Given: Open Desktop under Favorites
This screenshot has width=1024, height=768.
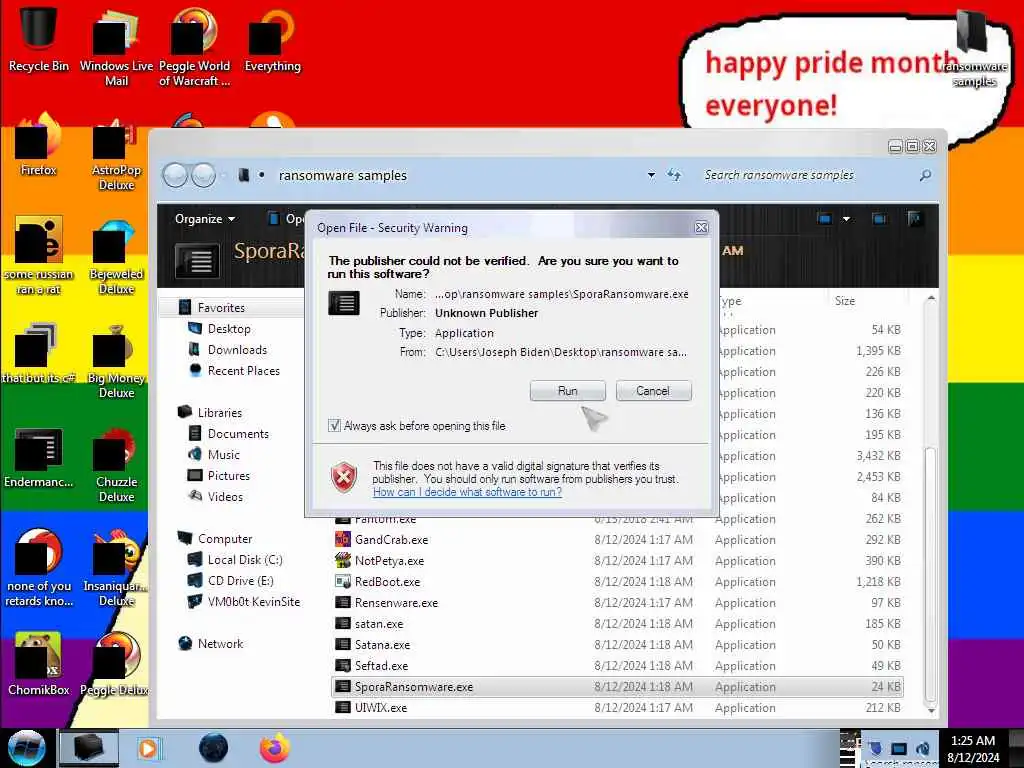Looking at the screenshot, I should coord(229,328).
